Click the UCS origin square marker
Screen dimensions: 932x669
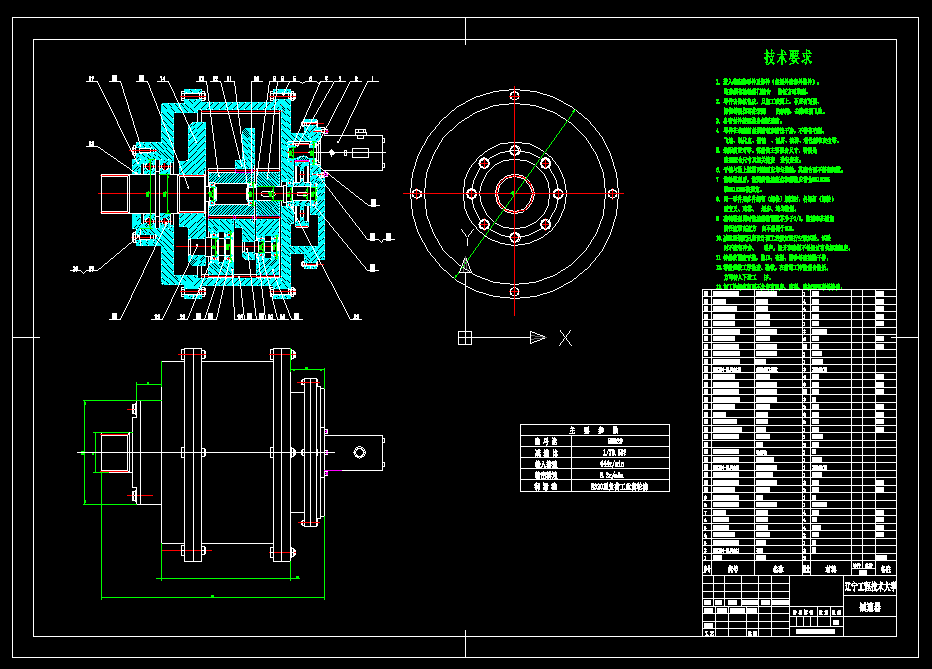465,338
